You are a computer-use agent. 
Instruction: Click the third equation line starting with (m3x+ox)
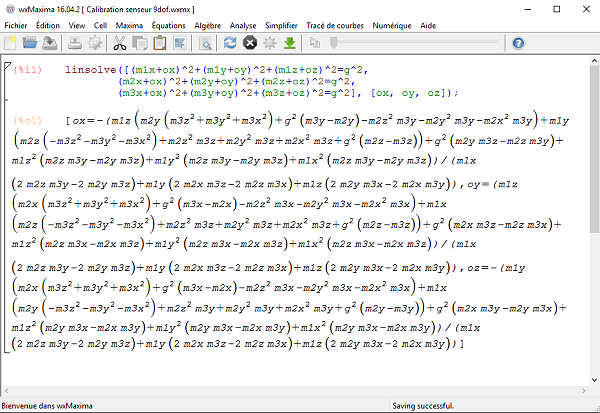(240, 93)
